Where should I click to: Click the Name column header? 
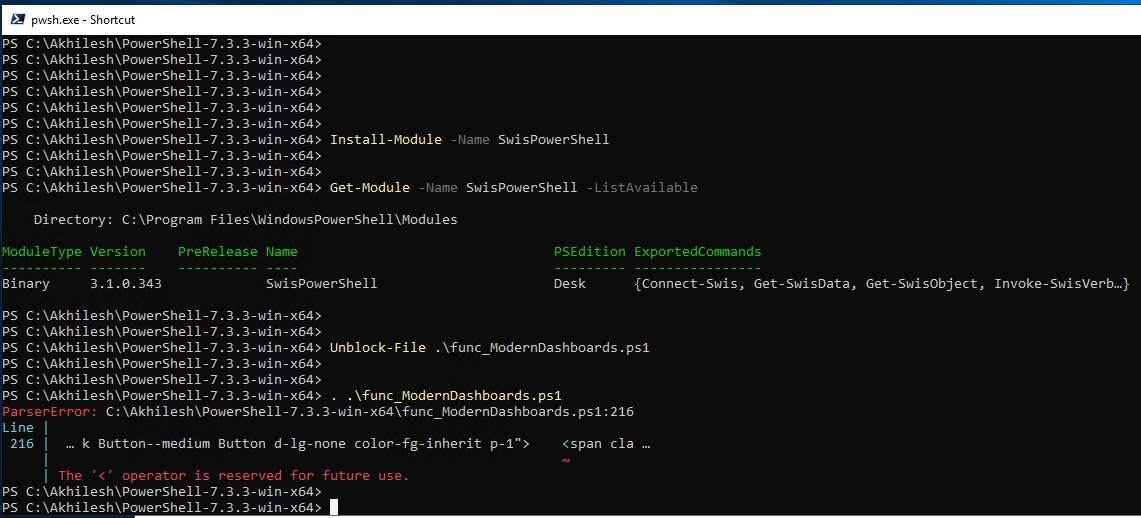pos(282,252)
